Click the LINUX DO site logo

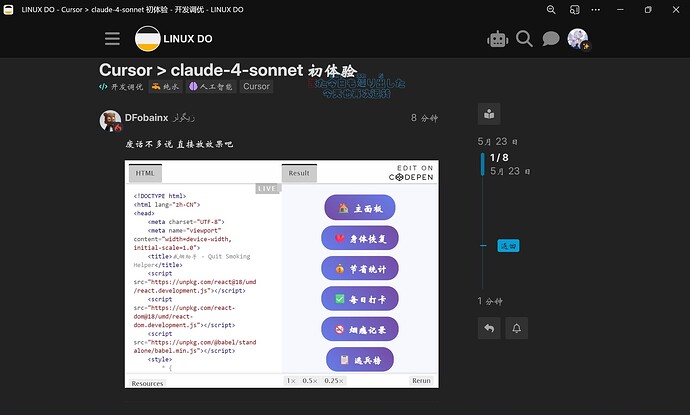(x=174, y=39)
